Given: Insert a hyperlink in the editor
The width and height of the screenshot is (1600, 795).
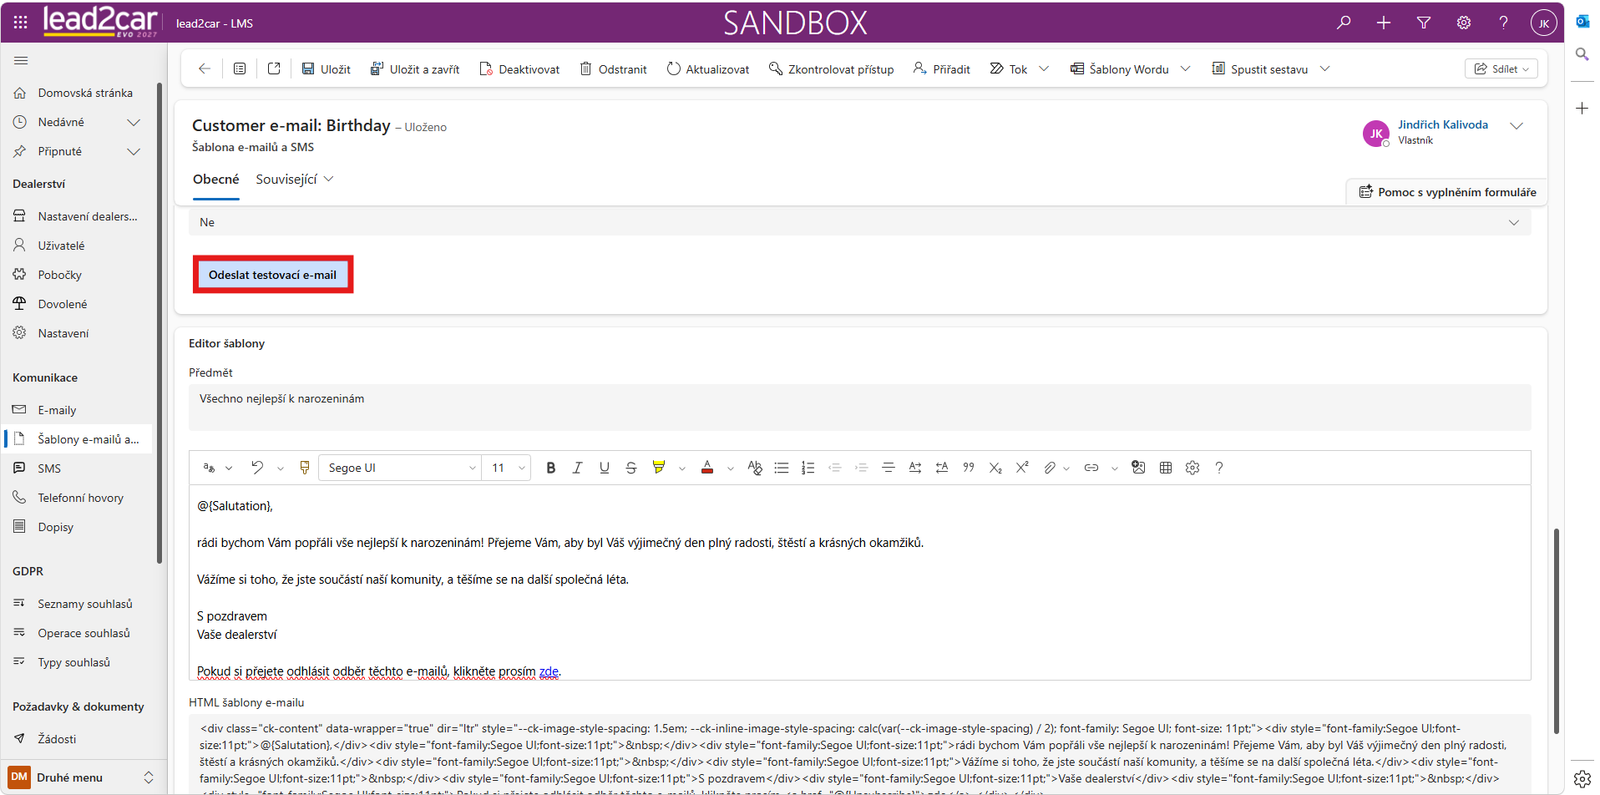Looking at the screenshot, I should [x=1091, y=468].
